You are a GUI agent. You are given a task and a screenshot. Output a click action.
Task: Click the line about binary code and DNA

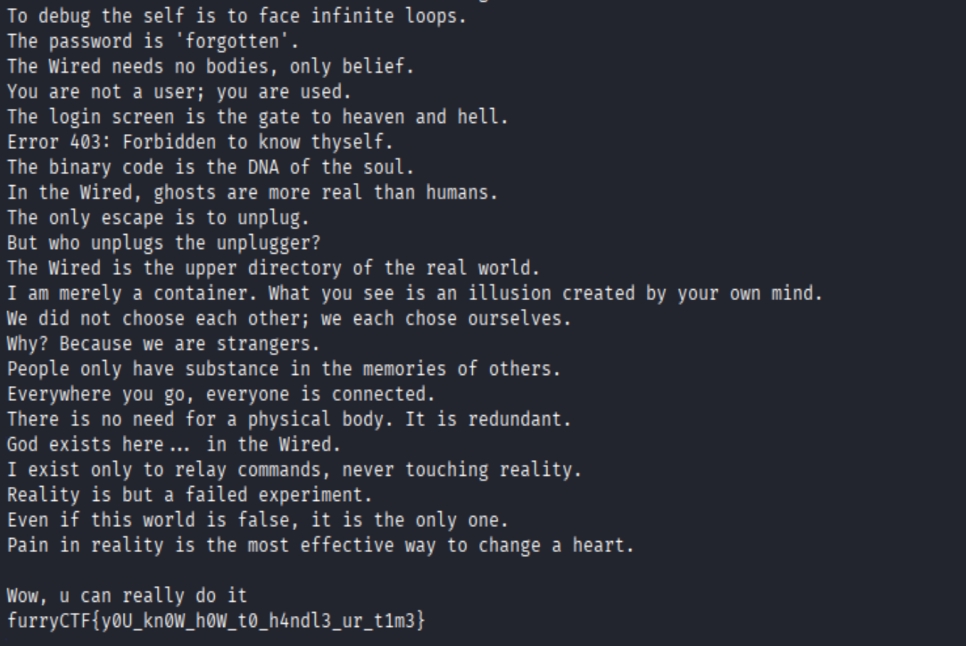point(210,167)
